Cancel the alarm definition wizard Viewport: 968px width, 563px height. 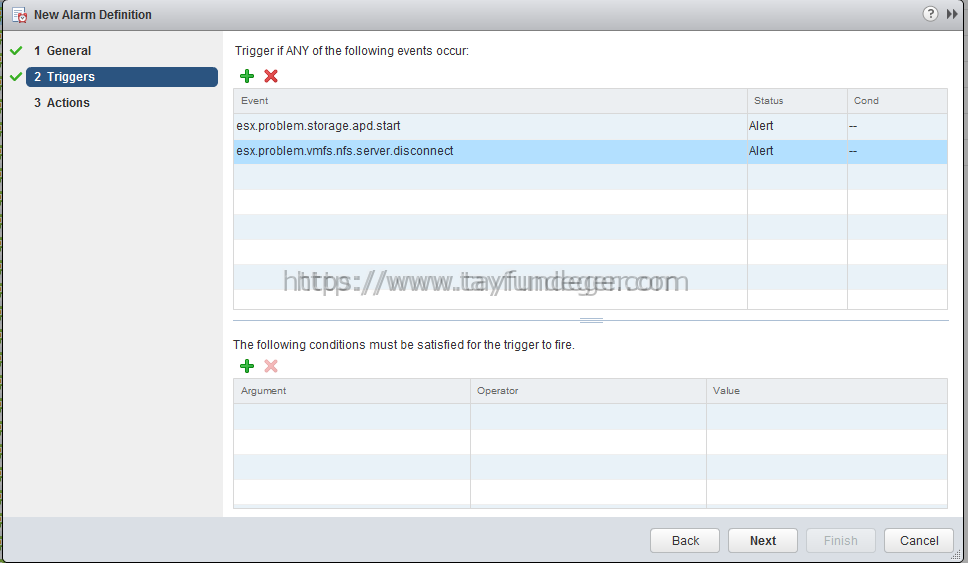pos(919,540)
